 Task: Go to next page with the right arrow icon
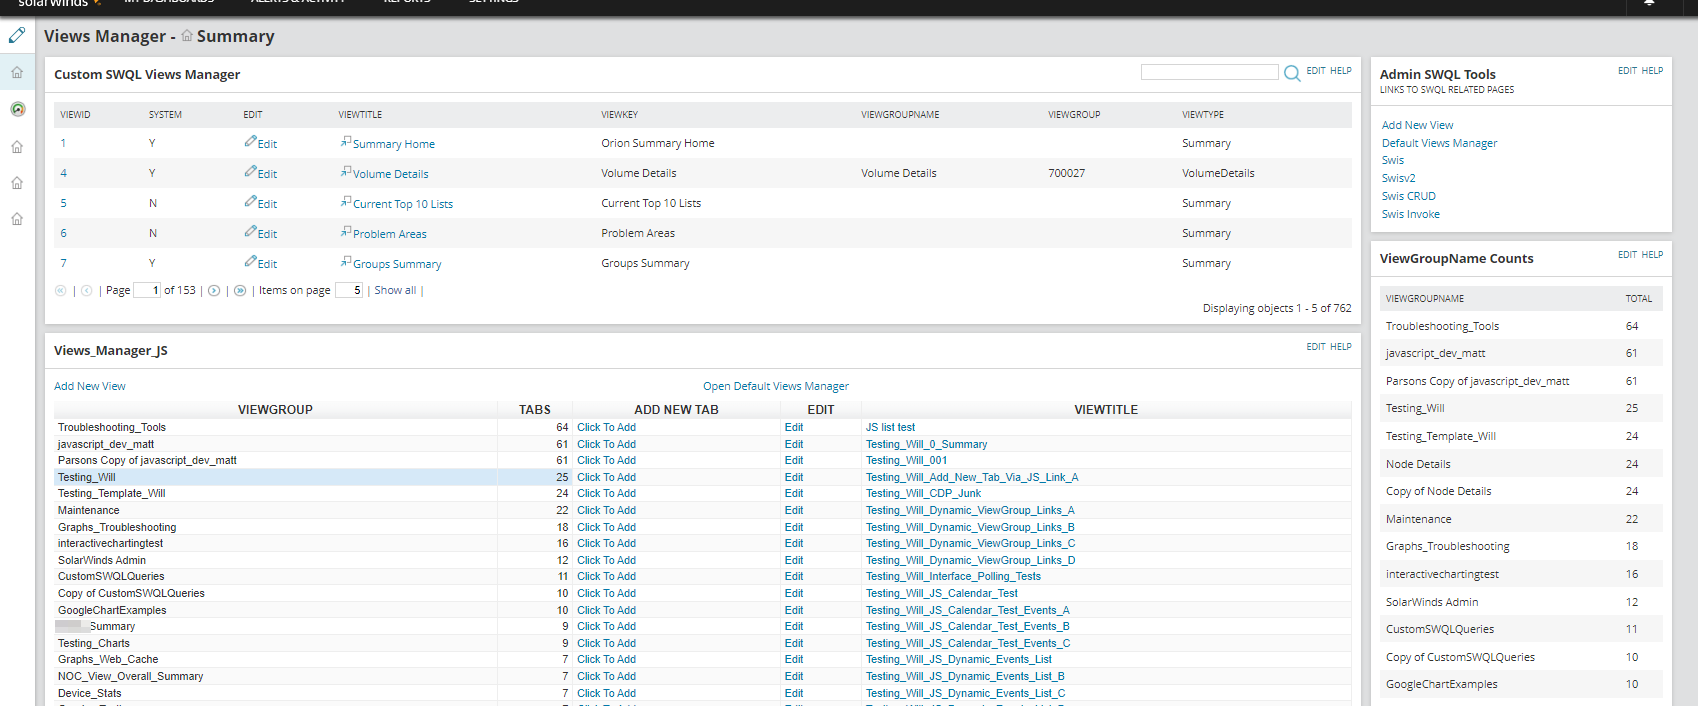coord(214,291)
